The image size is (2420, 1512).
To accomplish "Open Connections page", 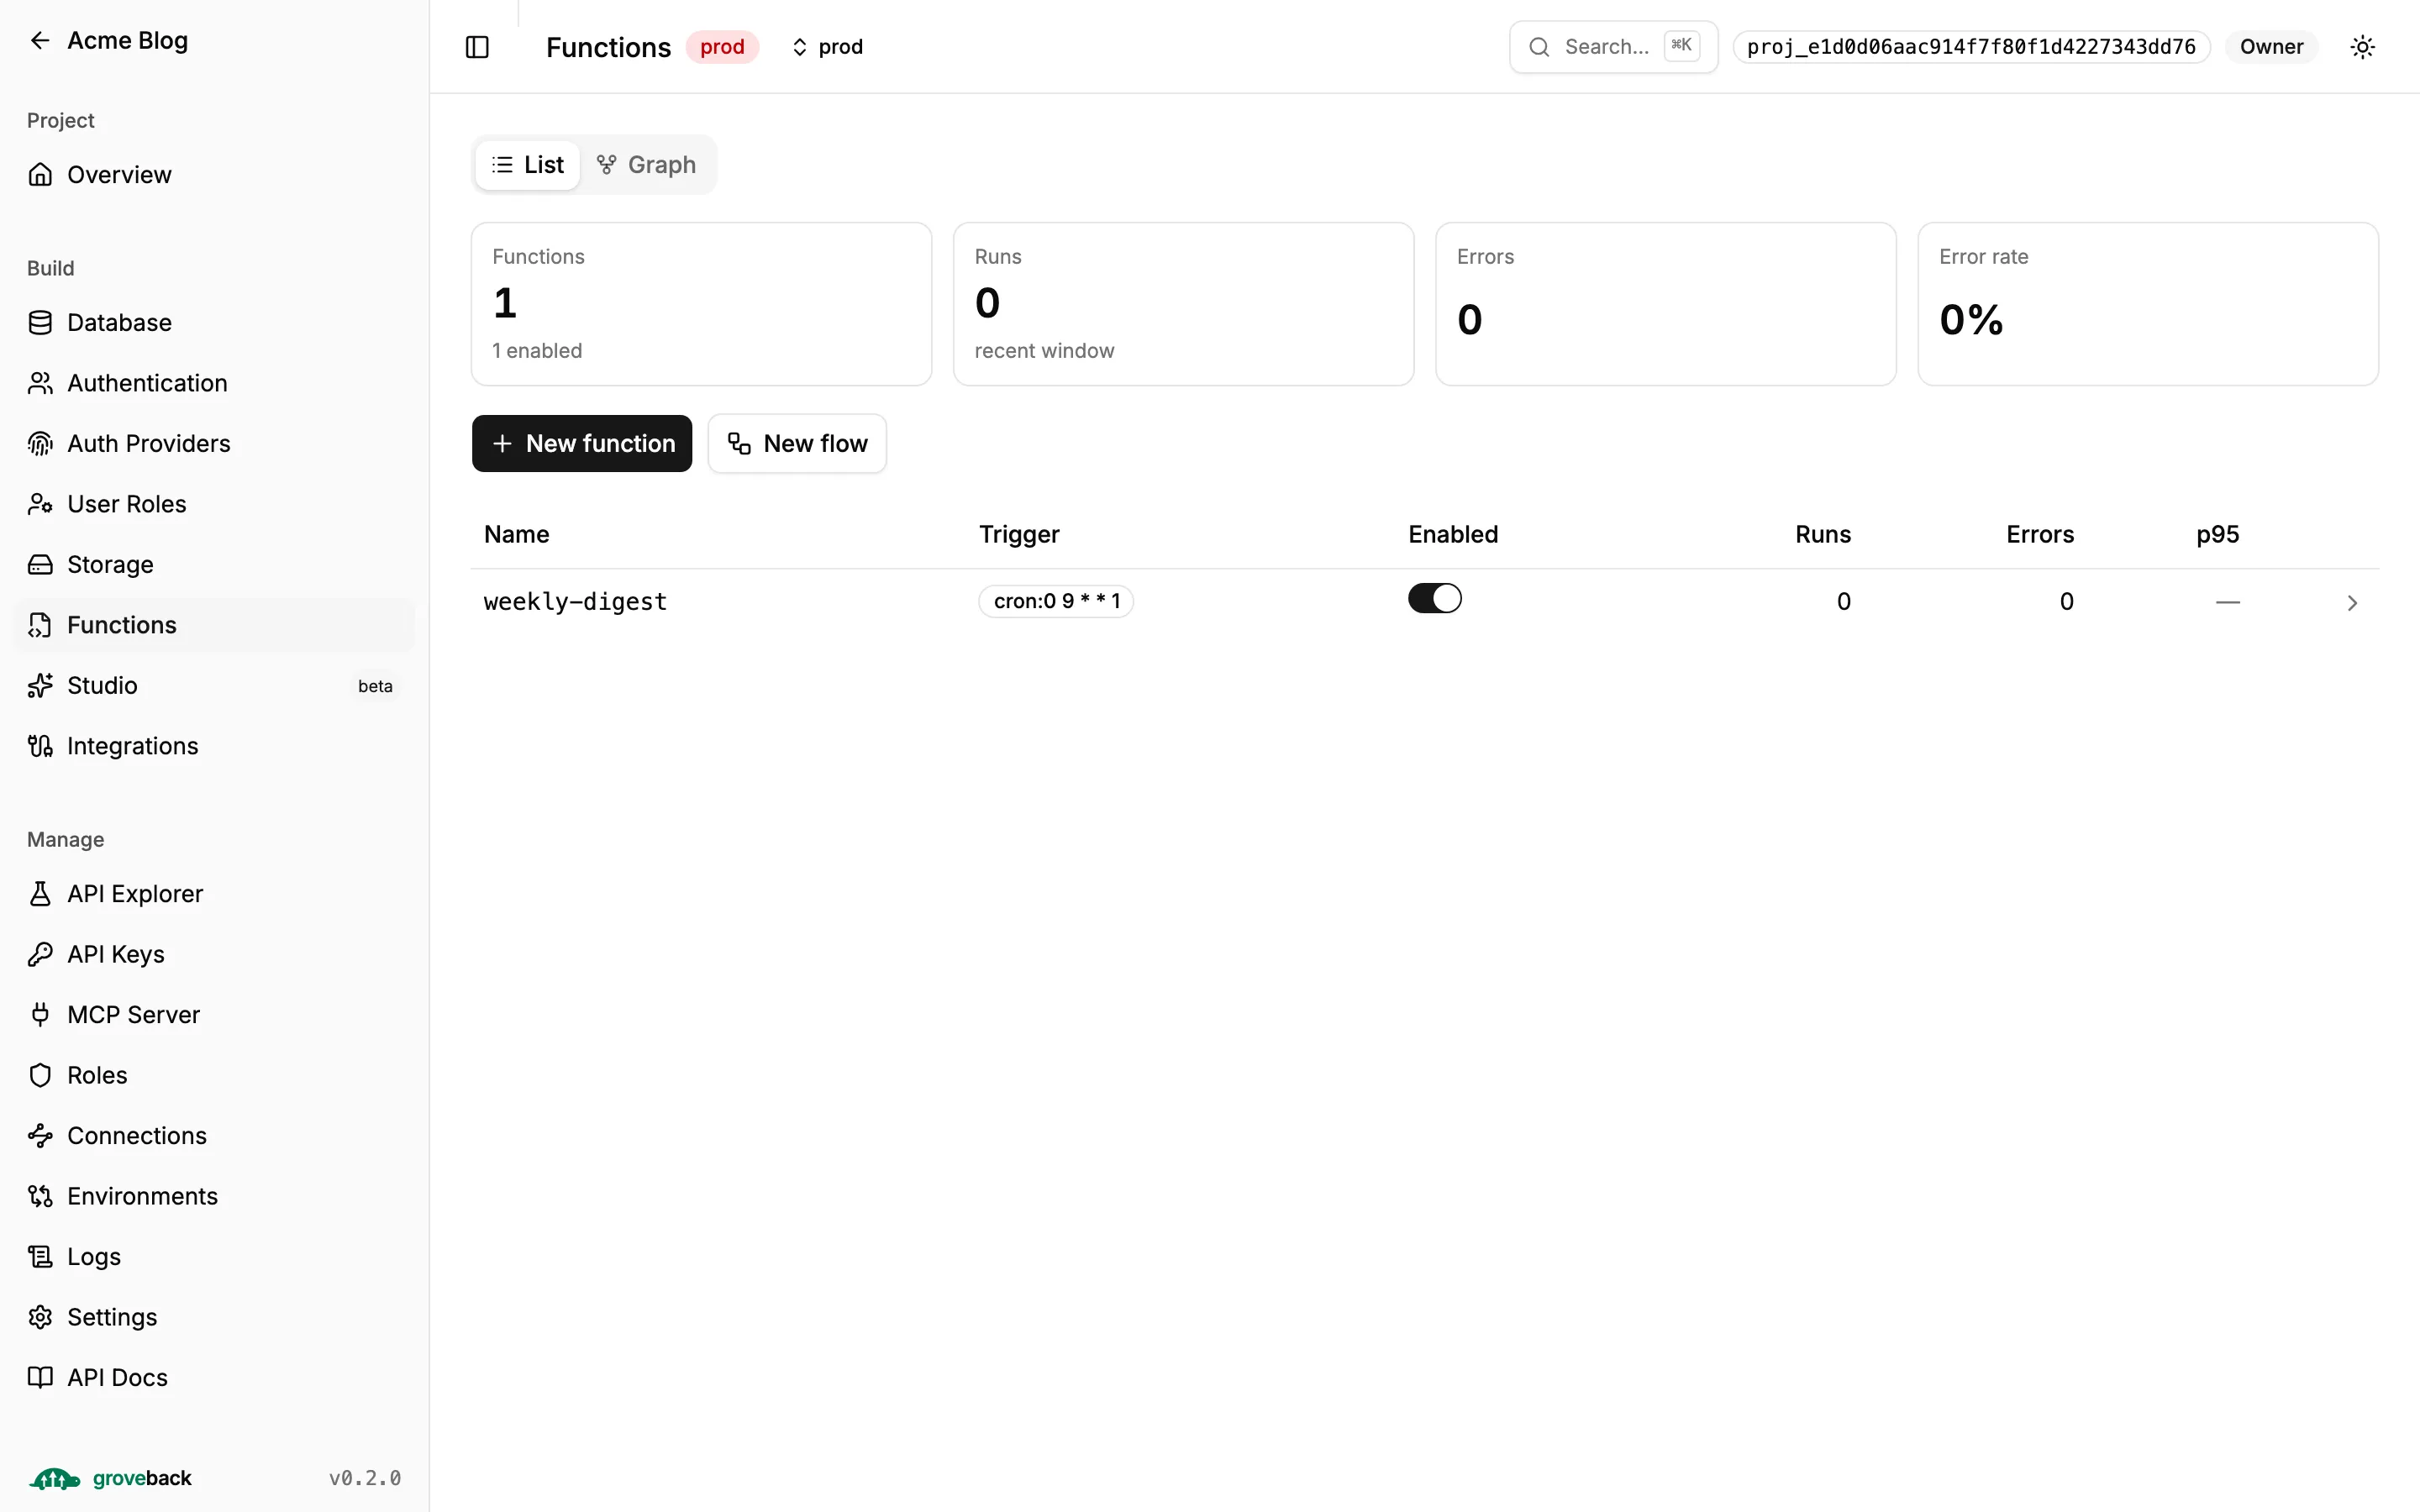I will click(x=214, y=1136).
